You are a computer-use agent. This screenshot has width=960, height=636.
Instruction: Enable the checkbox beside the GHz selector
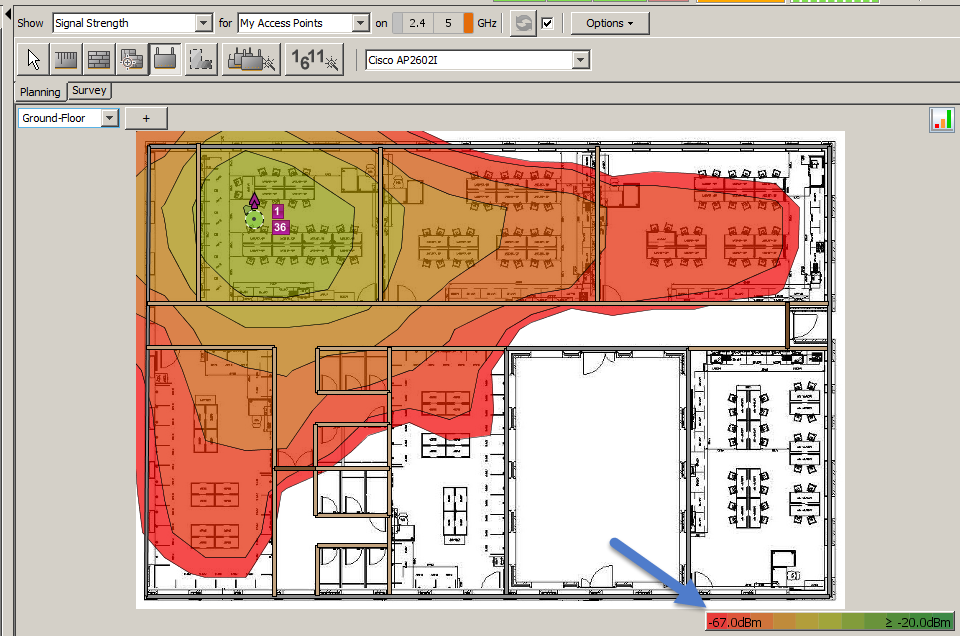545,21
